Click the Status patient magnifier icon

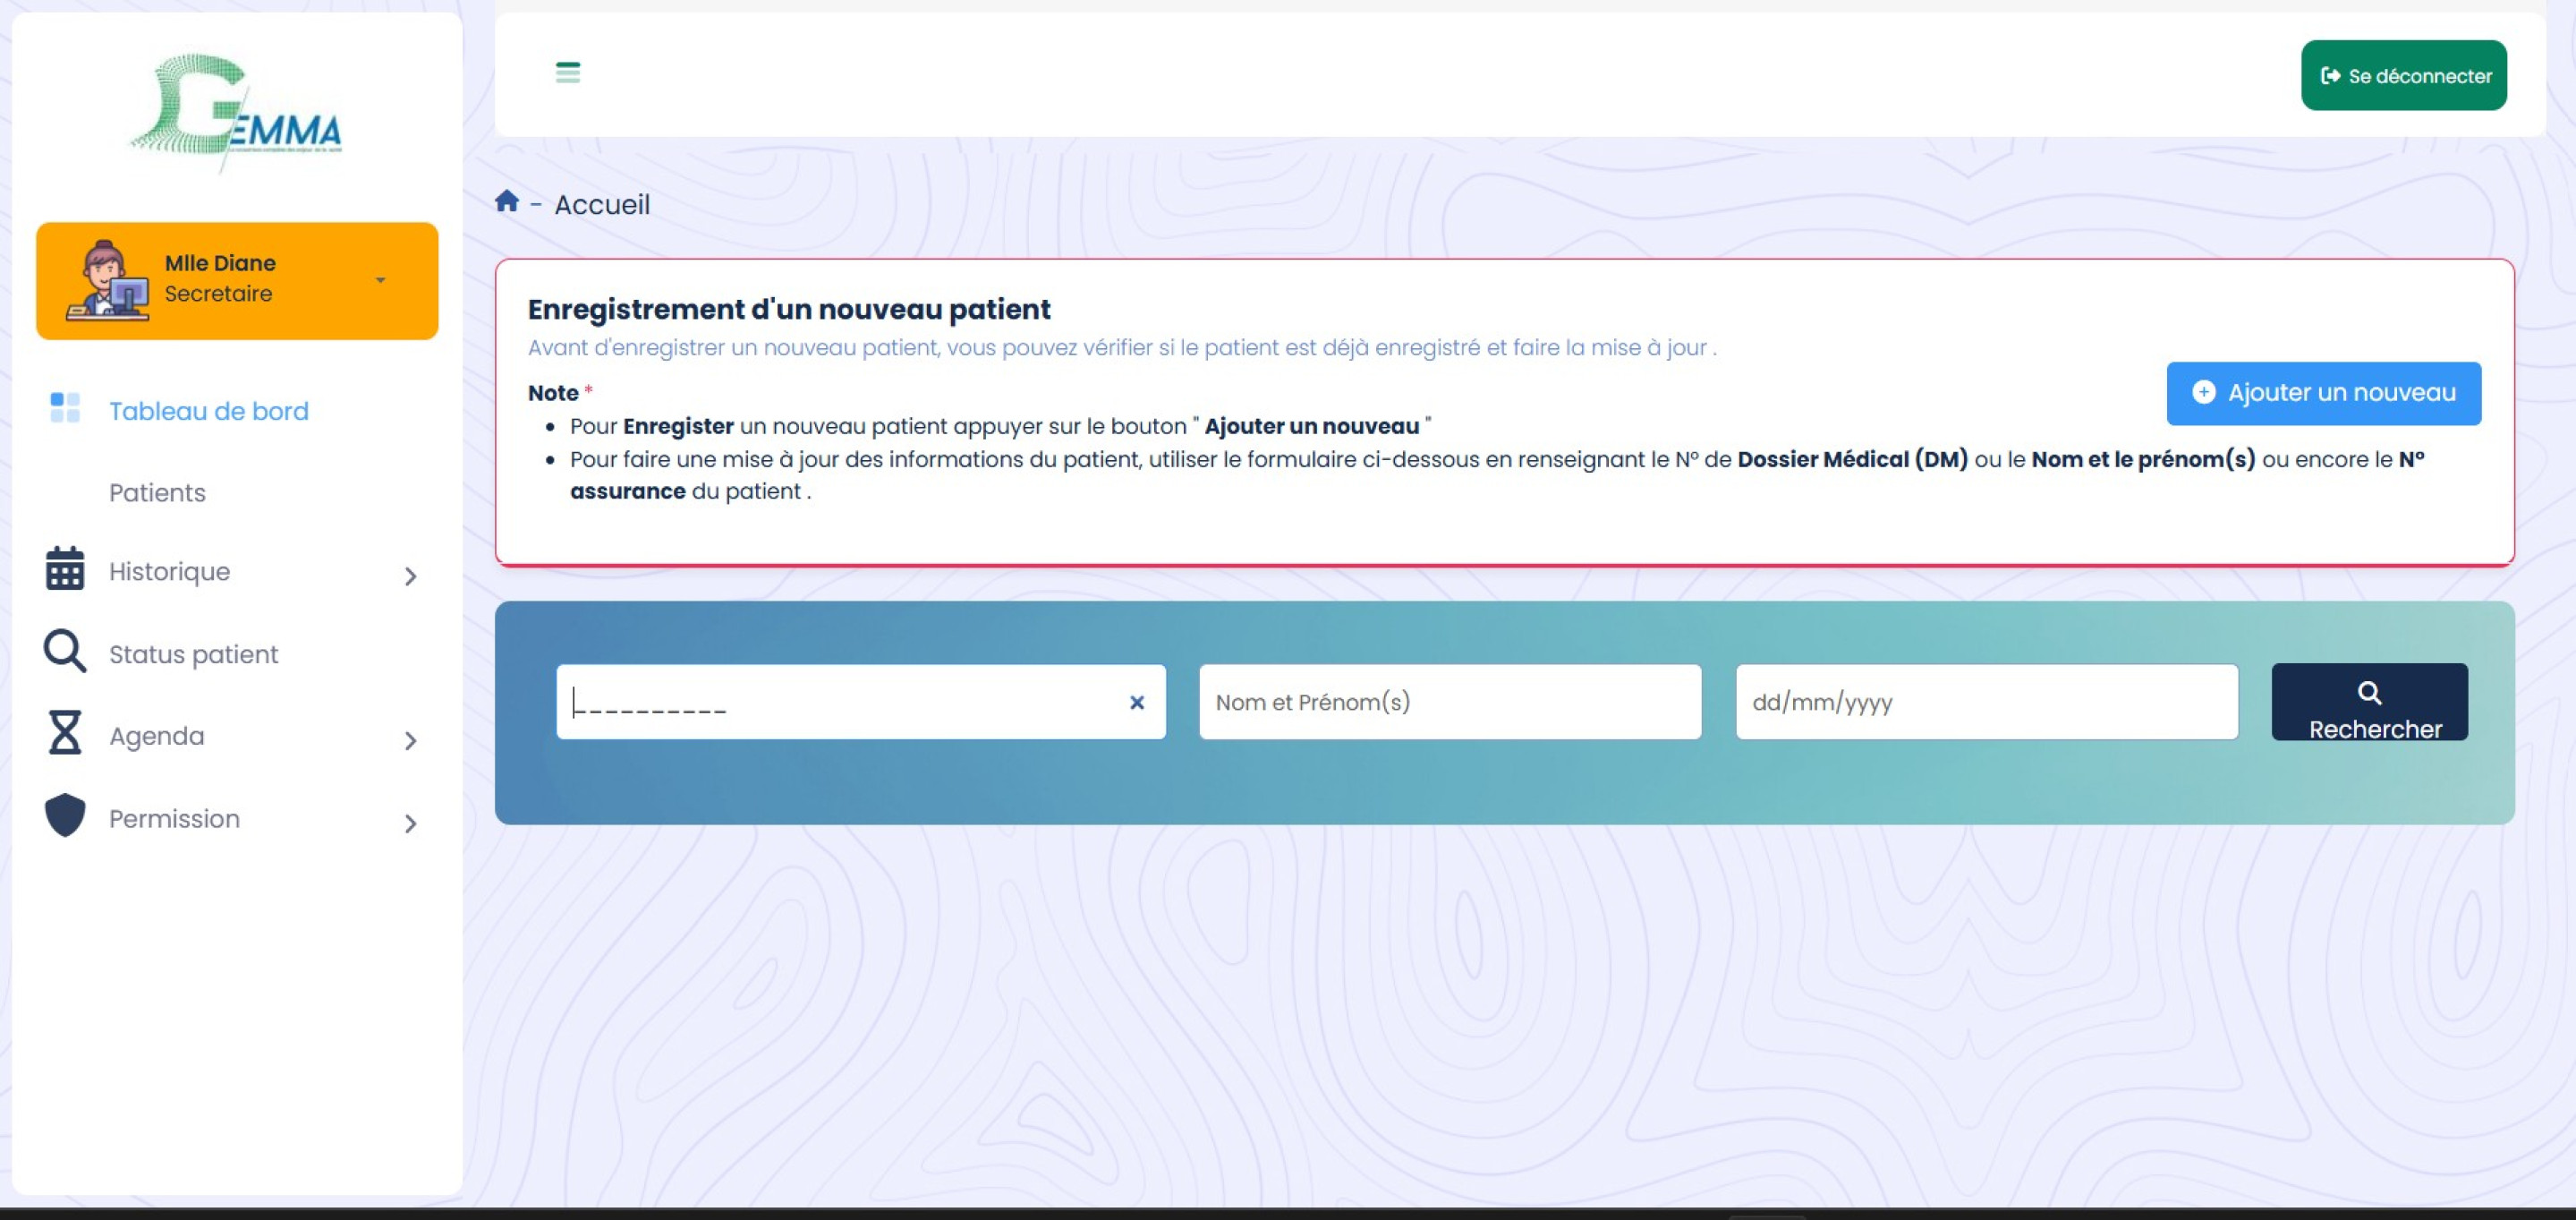[x=65, y=651]
